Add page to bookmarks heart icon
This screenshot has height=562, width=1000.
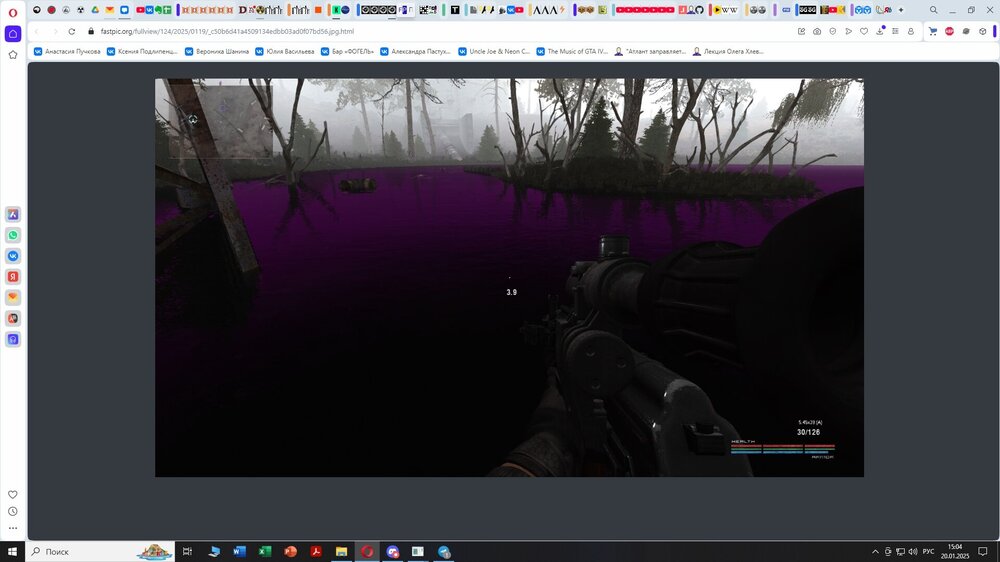pos(864,31)
